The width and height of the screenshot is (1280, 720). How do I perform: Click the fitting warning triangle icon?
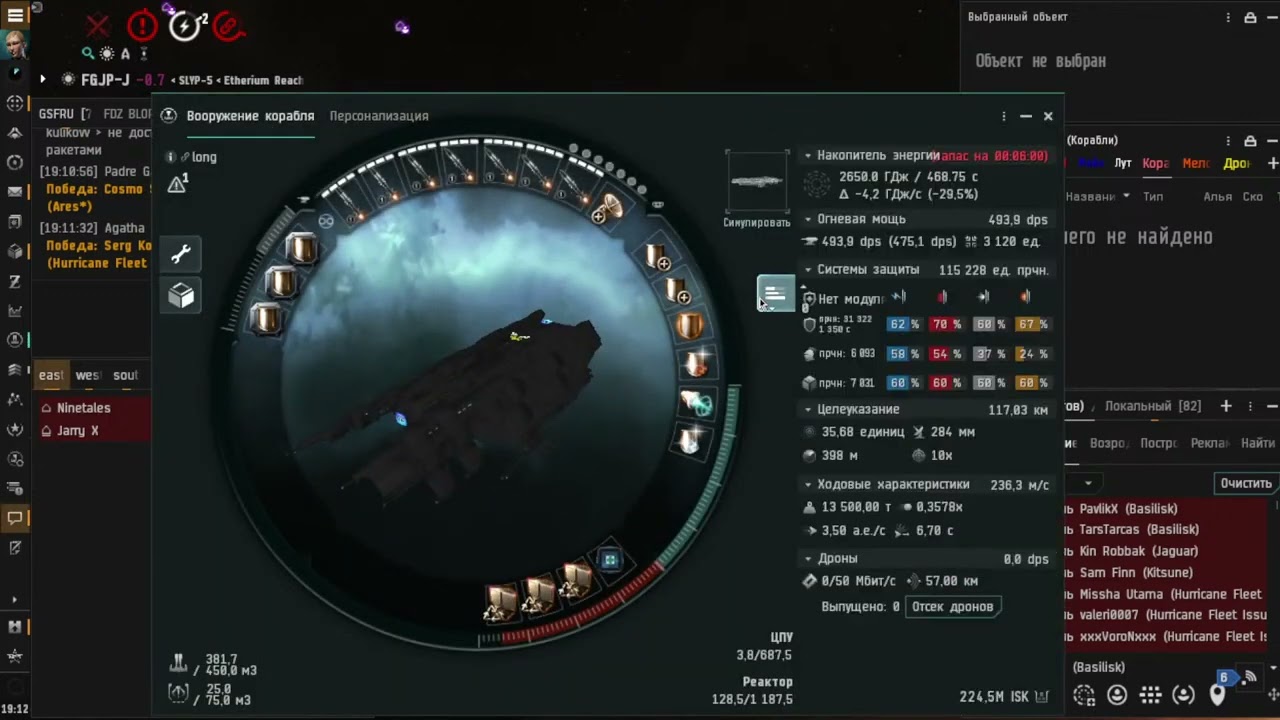click(x=178, y=183)
